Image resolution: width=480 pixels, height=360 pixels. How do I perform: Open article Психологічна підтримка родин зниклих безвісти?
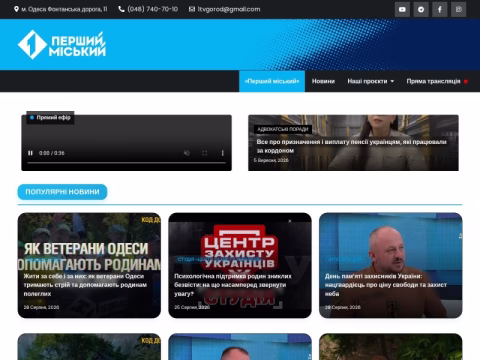coord(233,285)
